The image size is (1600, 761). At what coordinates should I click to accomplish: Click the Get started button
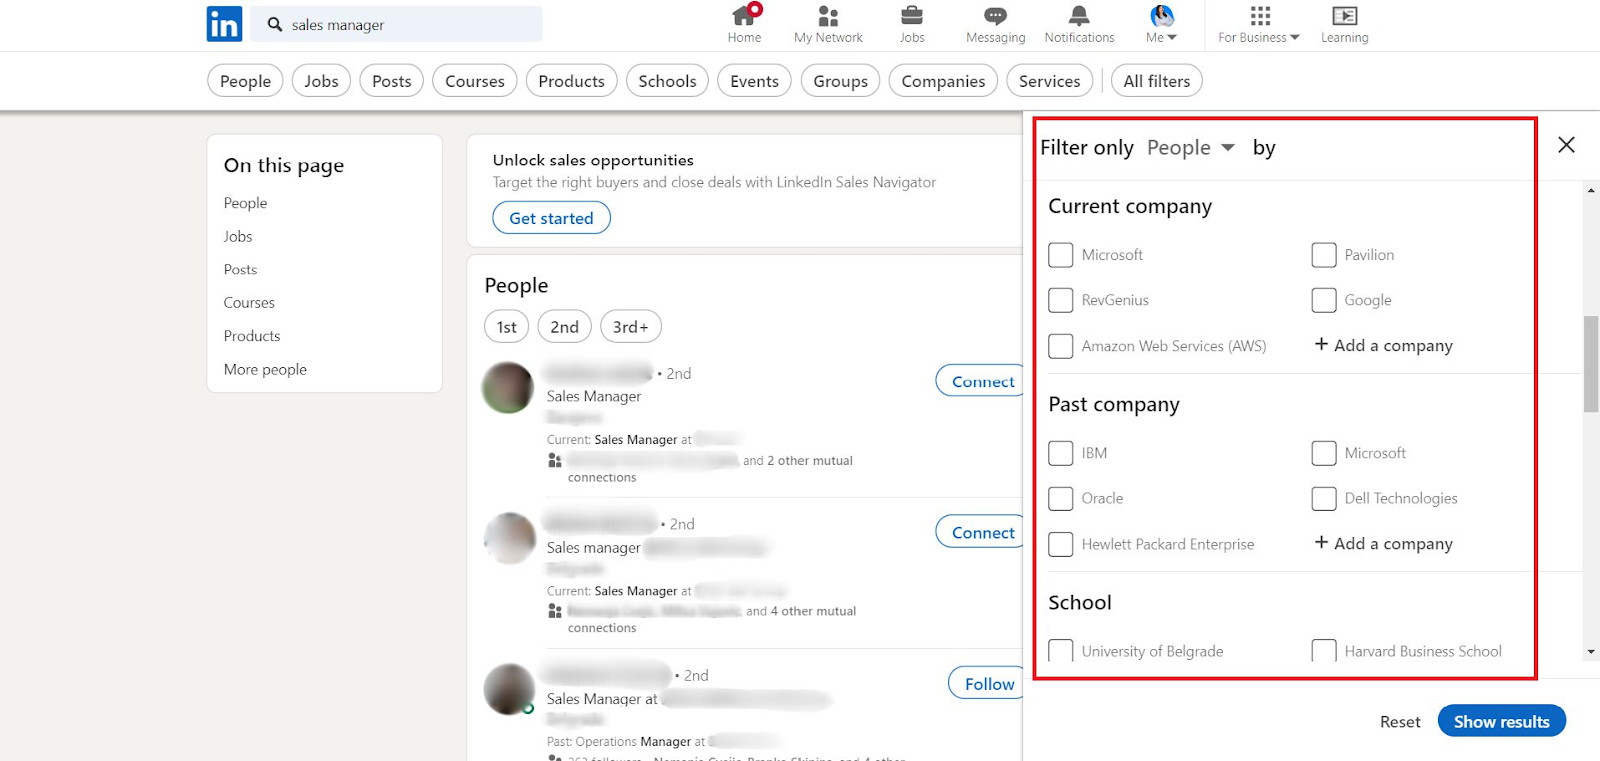[551, 218]
